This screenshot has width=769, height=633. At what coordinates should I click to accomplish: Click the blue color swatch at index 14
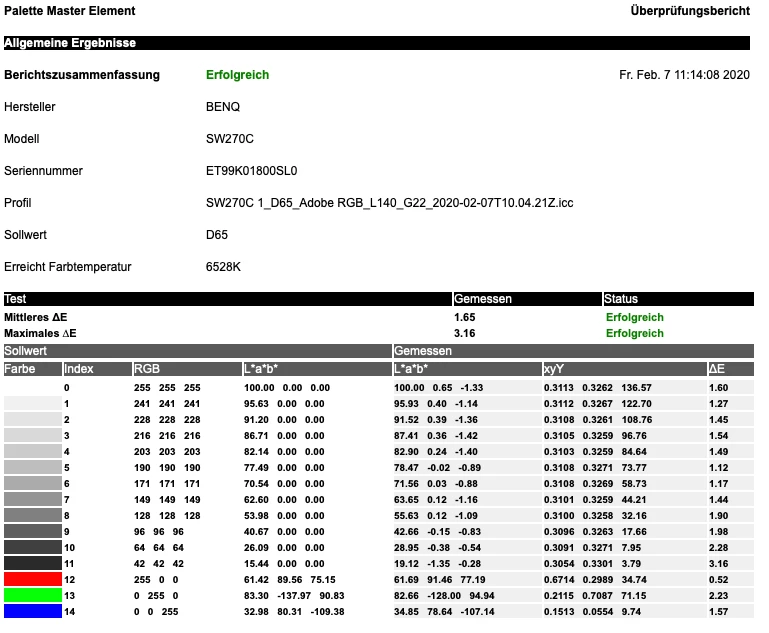coord(33,611)
